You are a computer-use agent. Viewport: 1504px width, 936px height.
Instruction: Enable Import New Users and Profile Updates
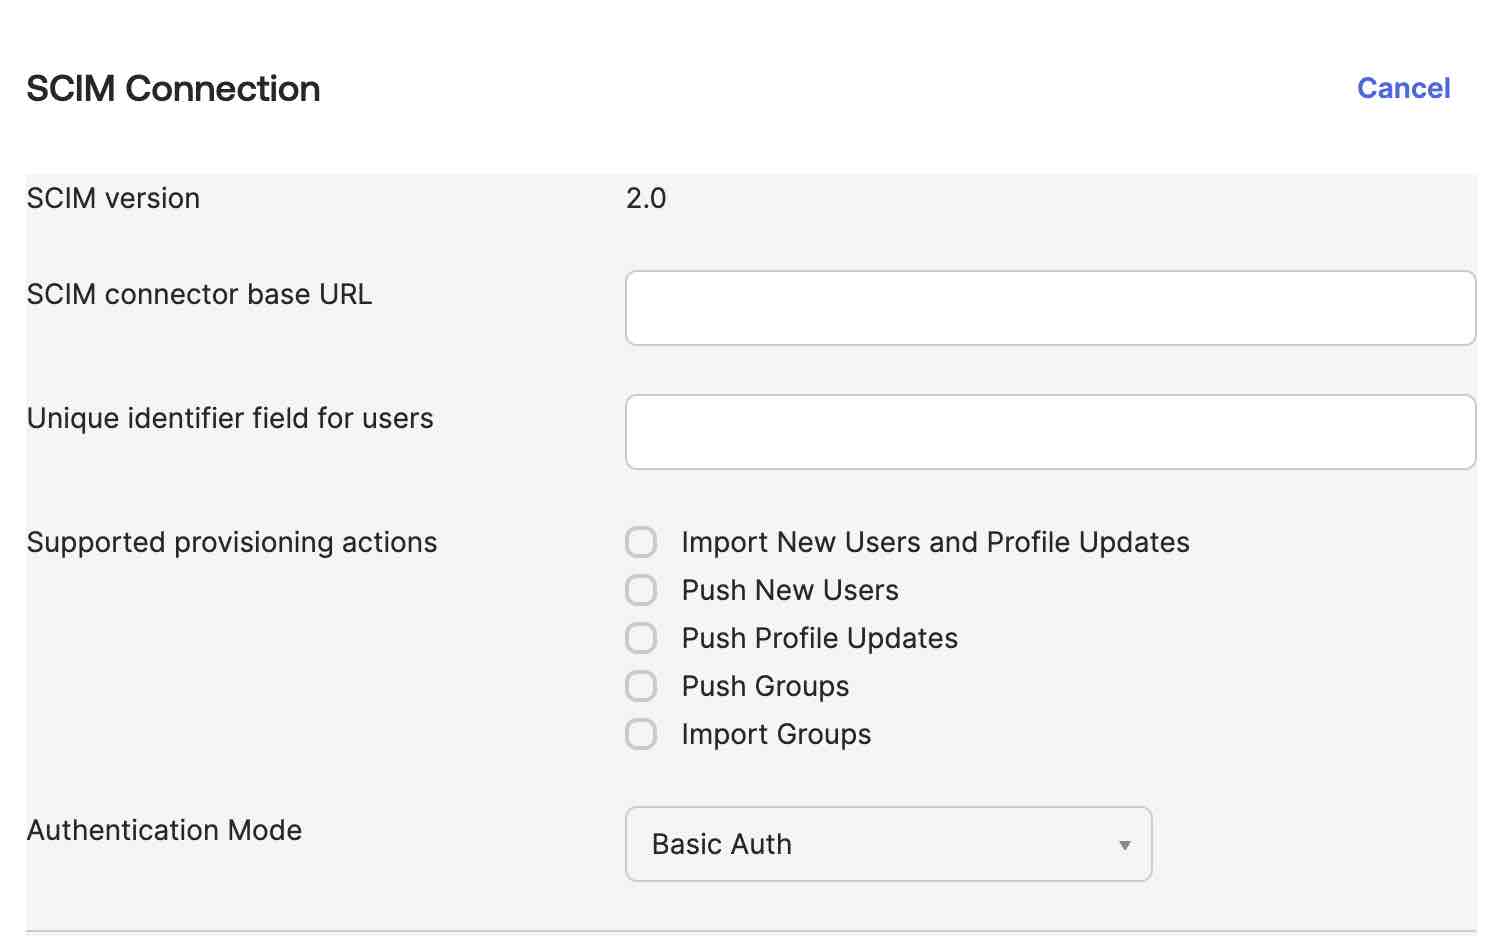click(x=641, y=541)
